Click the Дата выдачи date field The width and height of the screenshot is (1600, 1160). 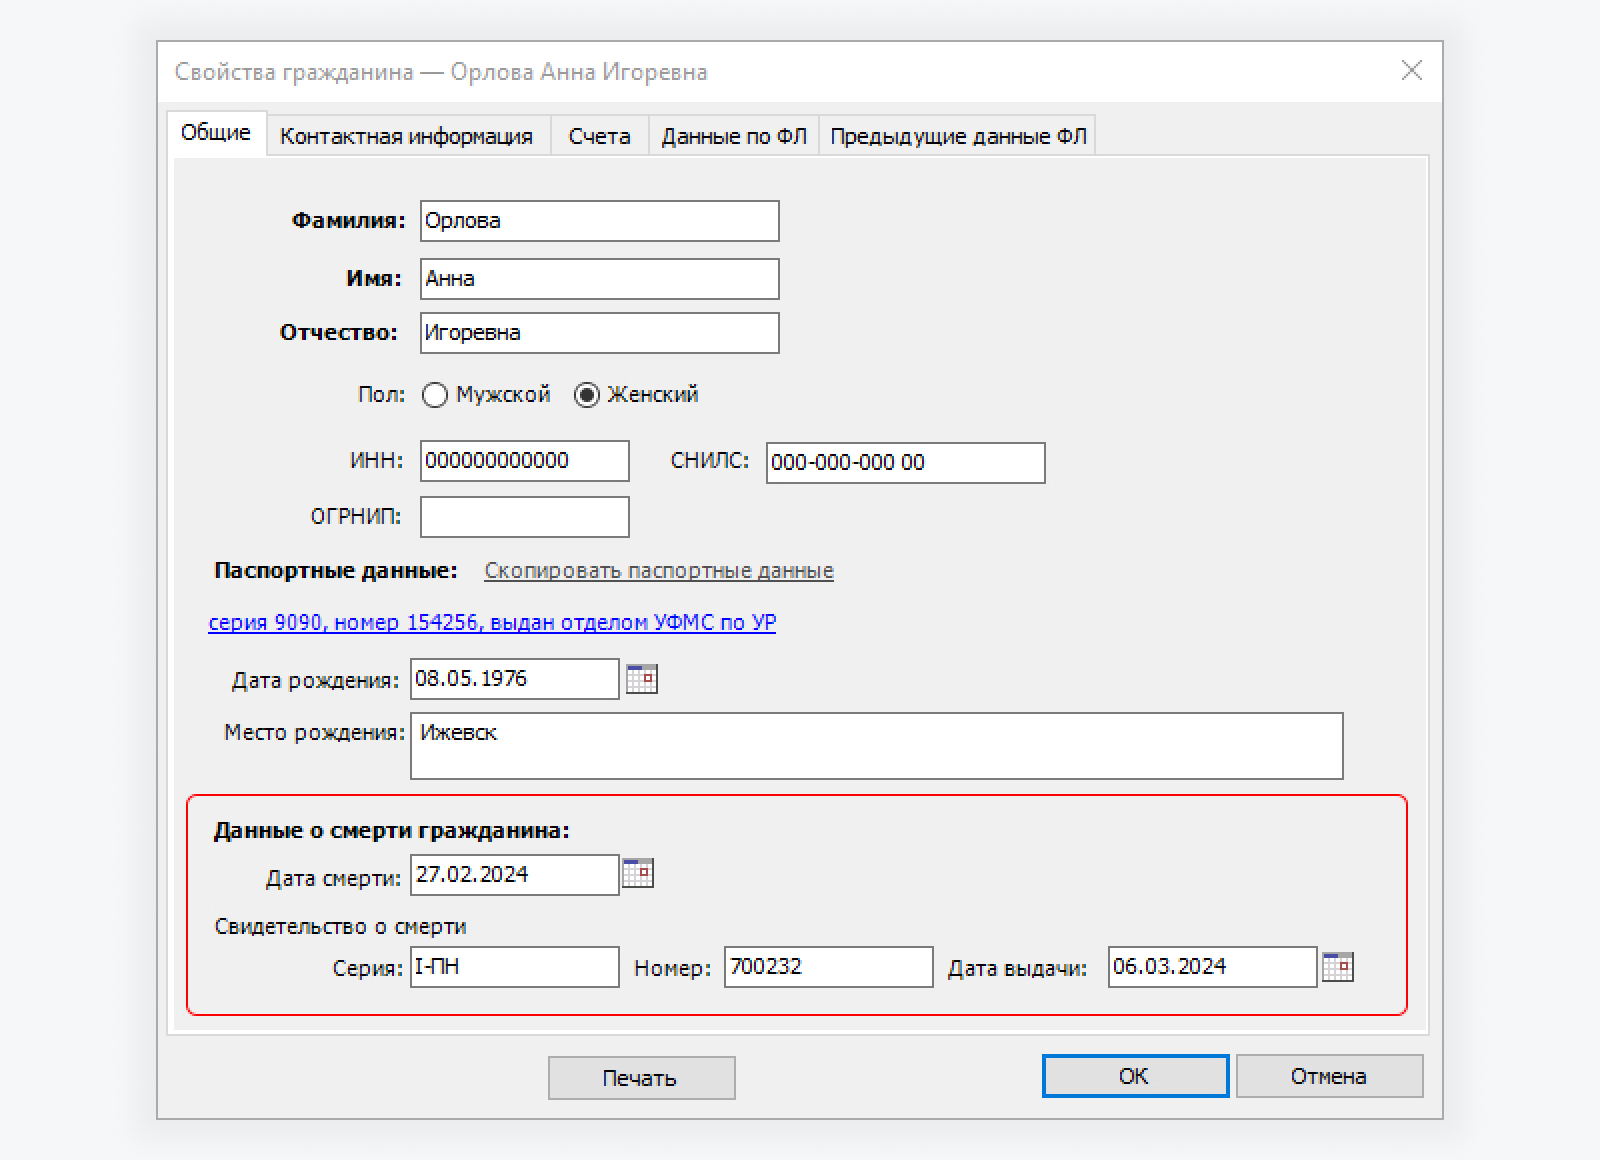(x=1213, y=967)
